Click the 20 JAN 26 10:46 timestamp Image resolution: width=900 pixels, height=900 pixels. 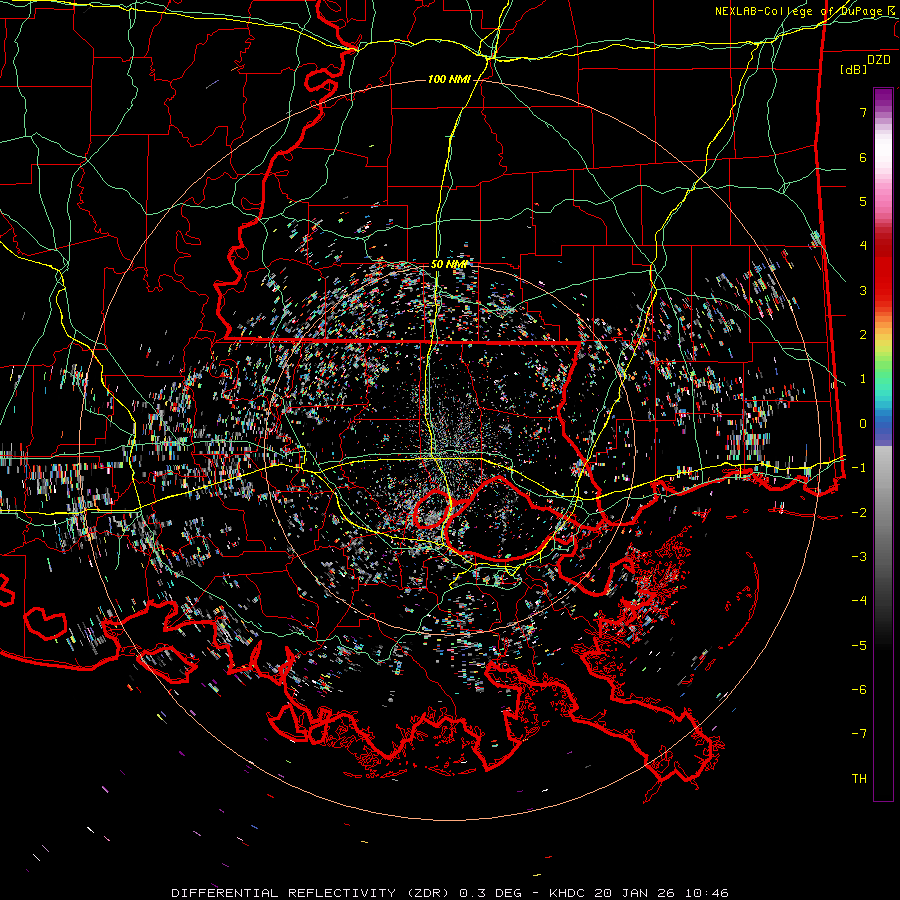pos(662,893)
